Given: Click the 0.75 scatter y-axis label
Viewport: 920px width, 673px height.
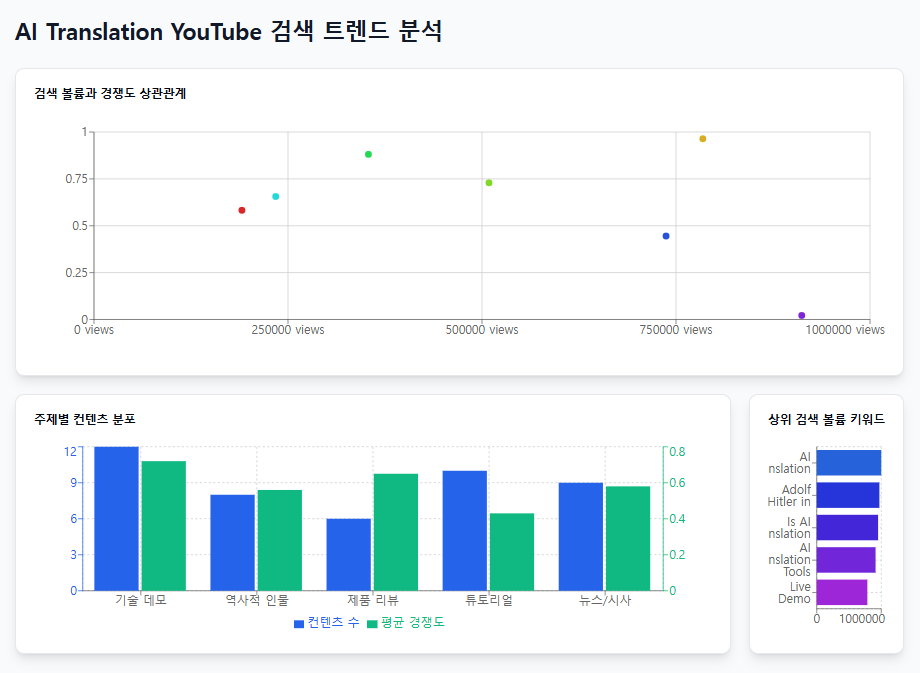Looking at the screenshot, I should pyautogui.click(x=76, y=179).
